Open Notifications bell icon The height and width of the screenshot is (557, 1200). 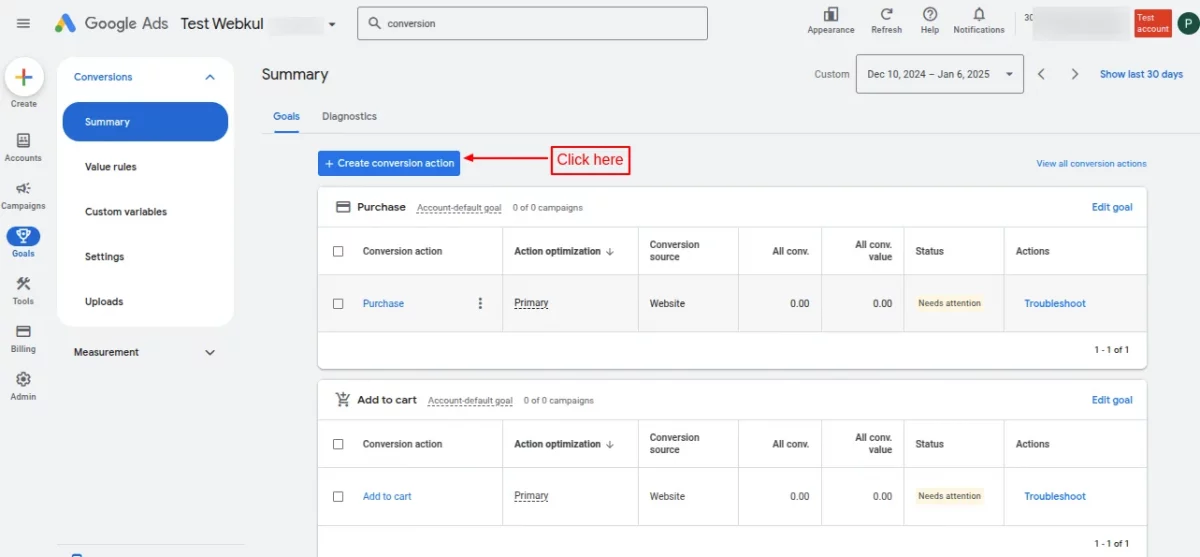coord(979,14)
